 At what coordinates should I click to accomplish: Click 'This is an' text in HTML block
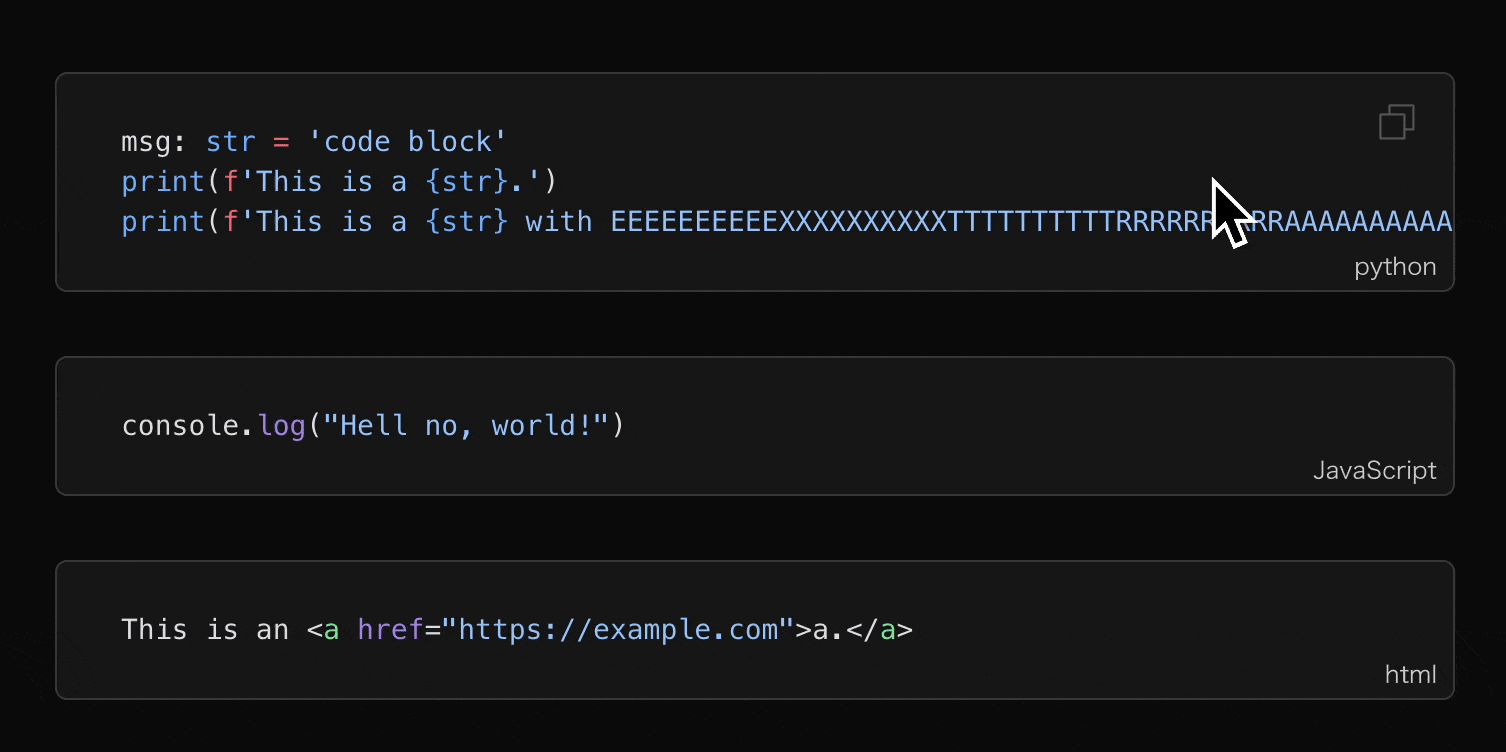(204, 630)
